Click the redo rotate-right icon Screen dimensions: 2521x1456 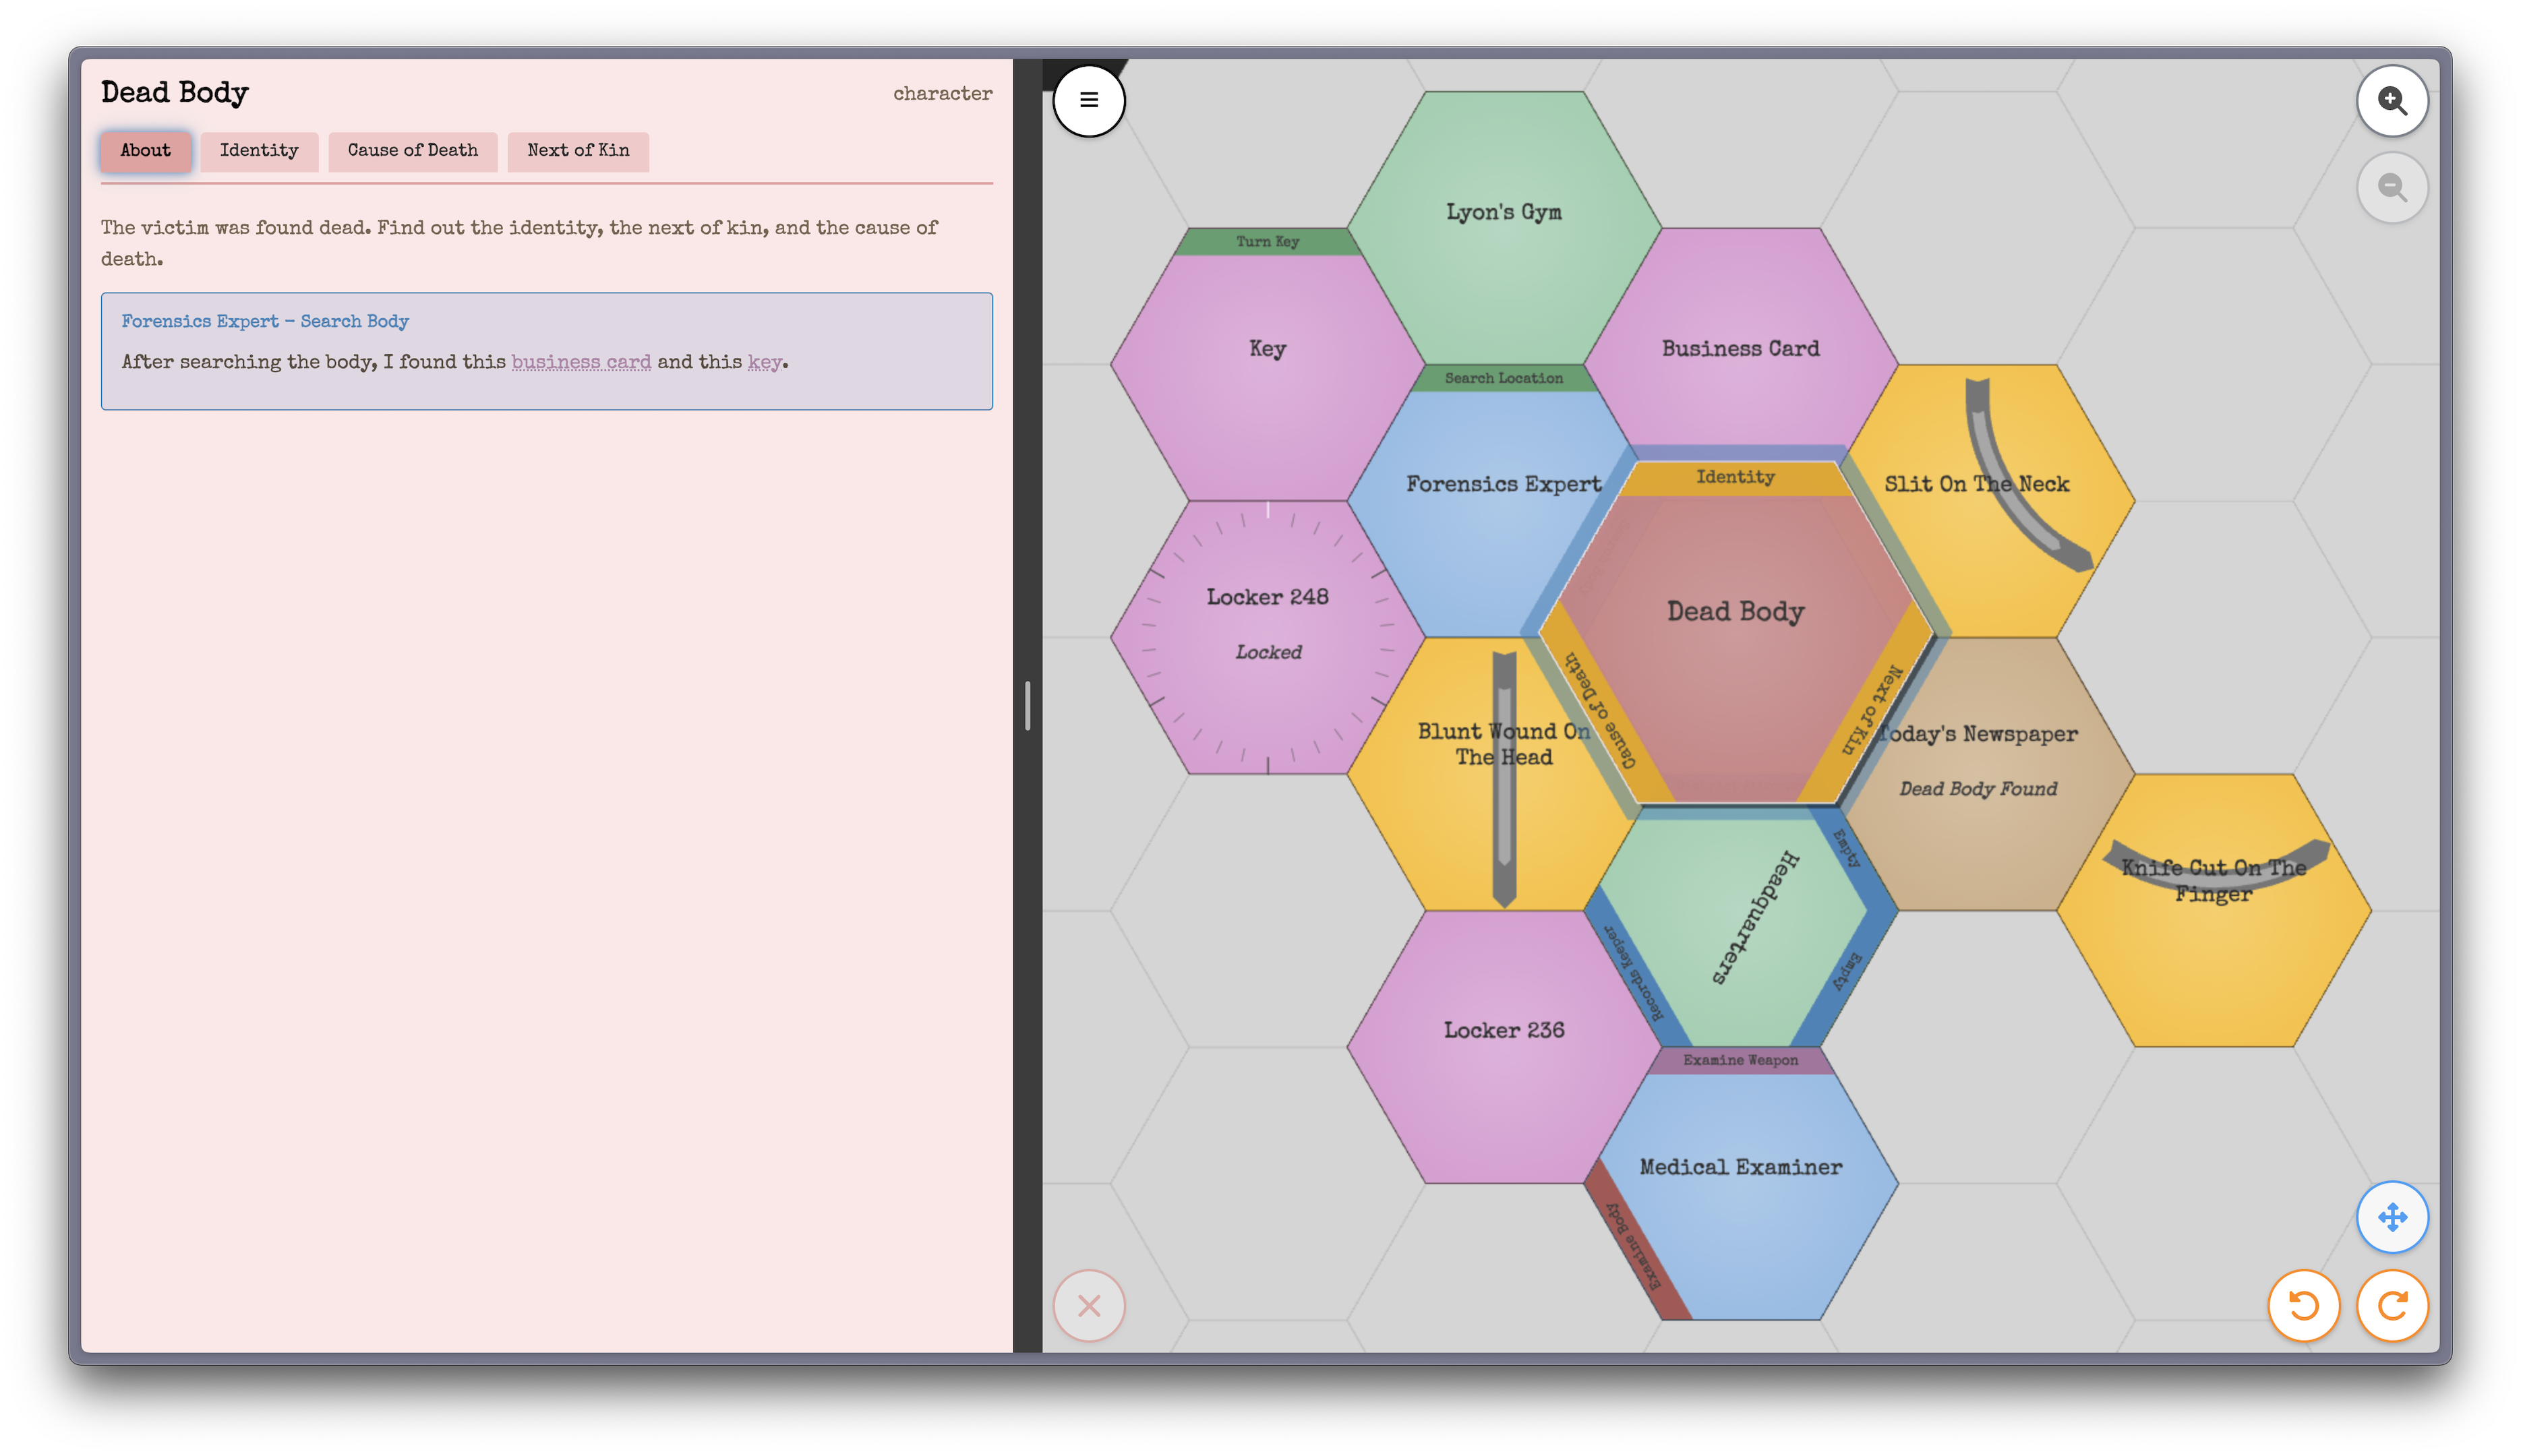pos(2392,1305)
